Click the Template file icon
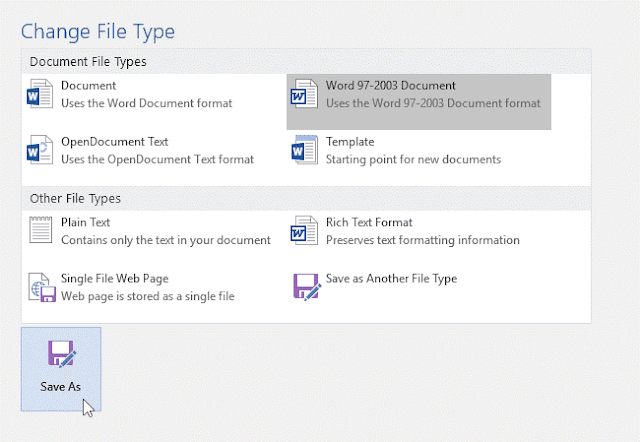The width and height of the screenshot is (640, 442). point(304,150)
